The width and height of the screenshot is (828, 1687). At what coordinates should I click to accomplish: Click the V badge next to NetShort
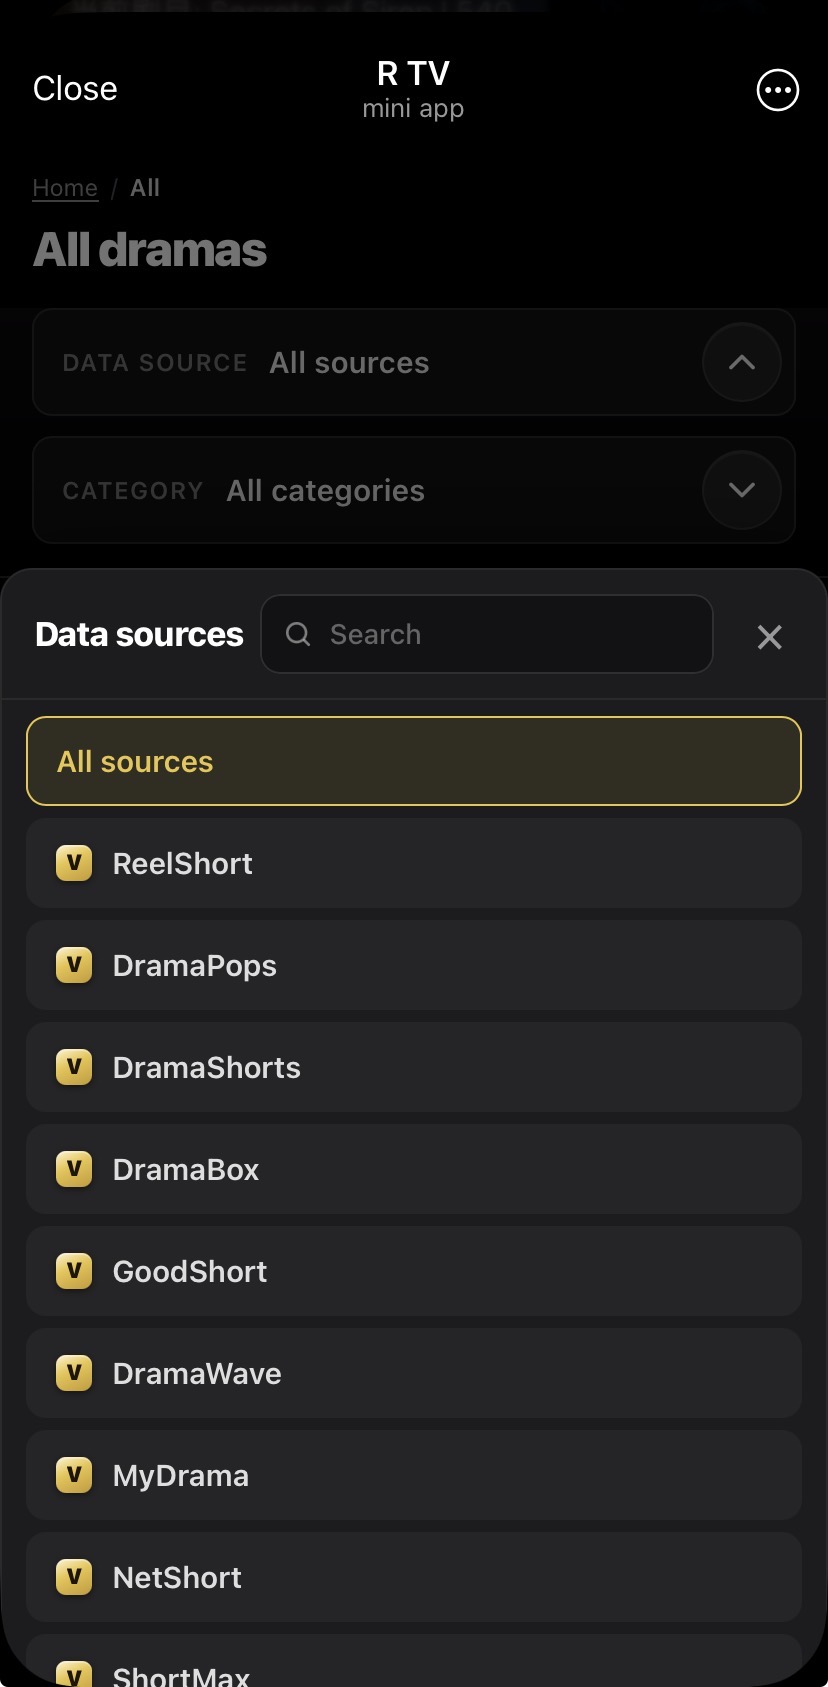(x=74, y=1577)
